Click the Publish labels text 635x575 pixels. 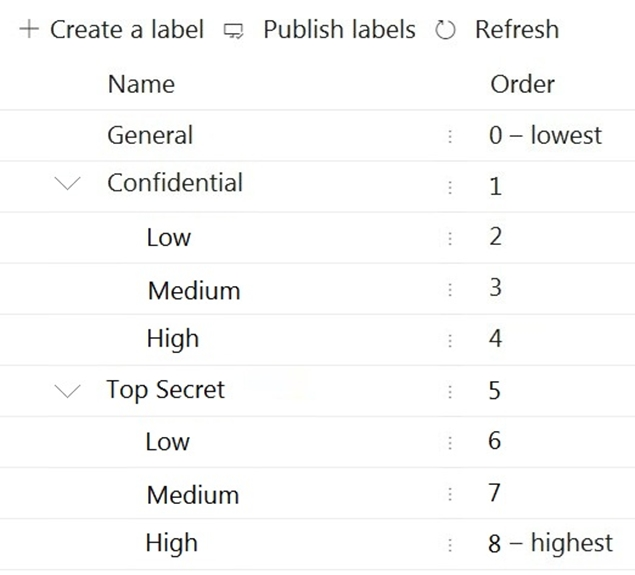[339, 30]
